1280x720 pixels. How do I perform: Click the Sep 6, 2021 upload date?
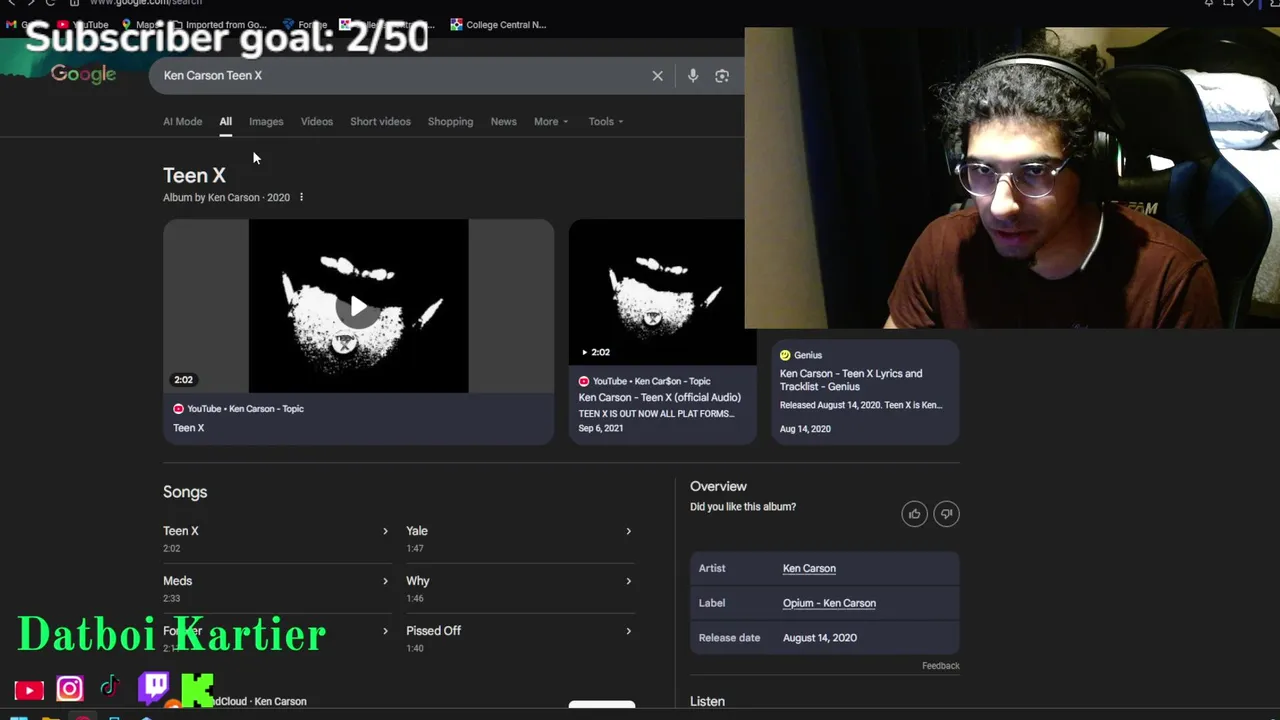pos(601,429)
